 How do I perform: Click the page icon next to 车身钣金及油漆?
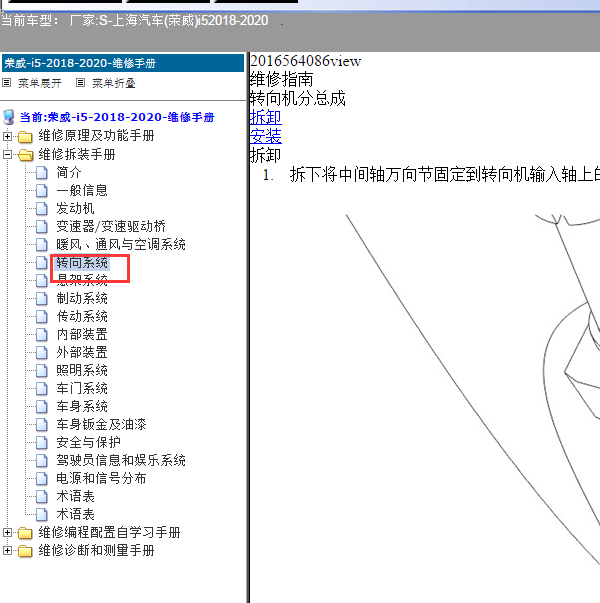[x=42, y=425]
